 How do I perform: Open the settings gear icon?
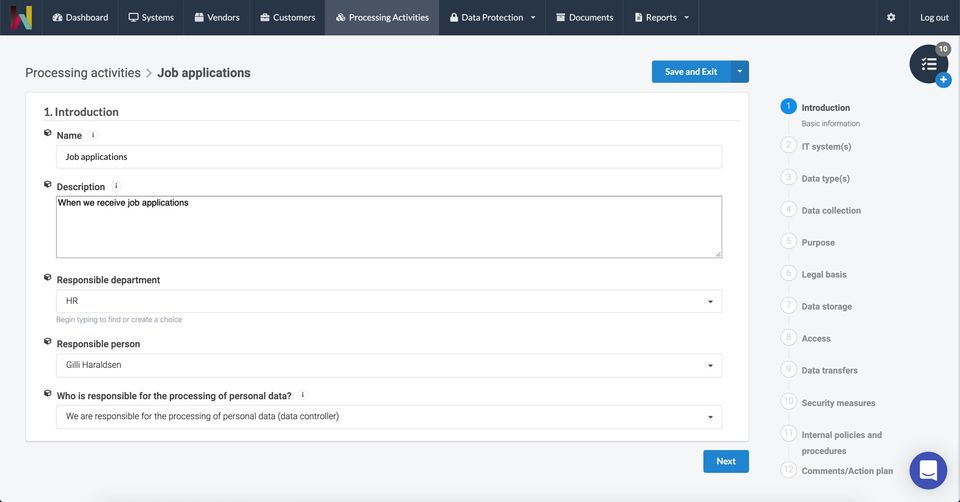click(x=891, y=17)
